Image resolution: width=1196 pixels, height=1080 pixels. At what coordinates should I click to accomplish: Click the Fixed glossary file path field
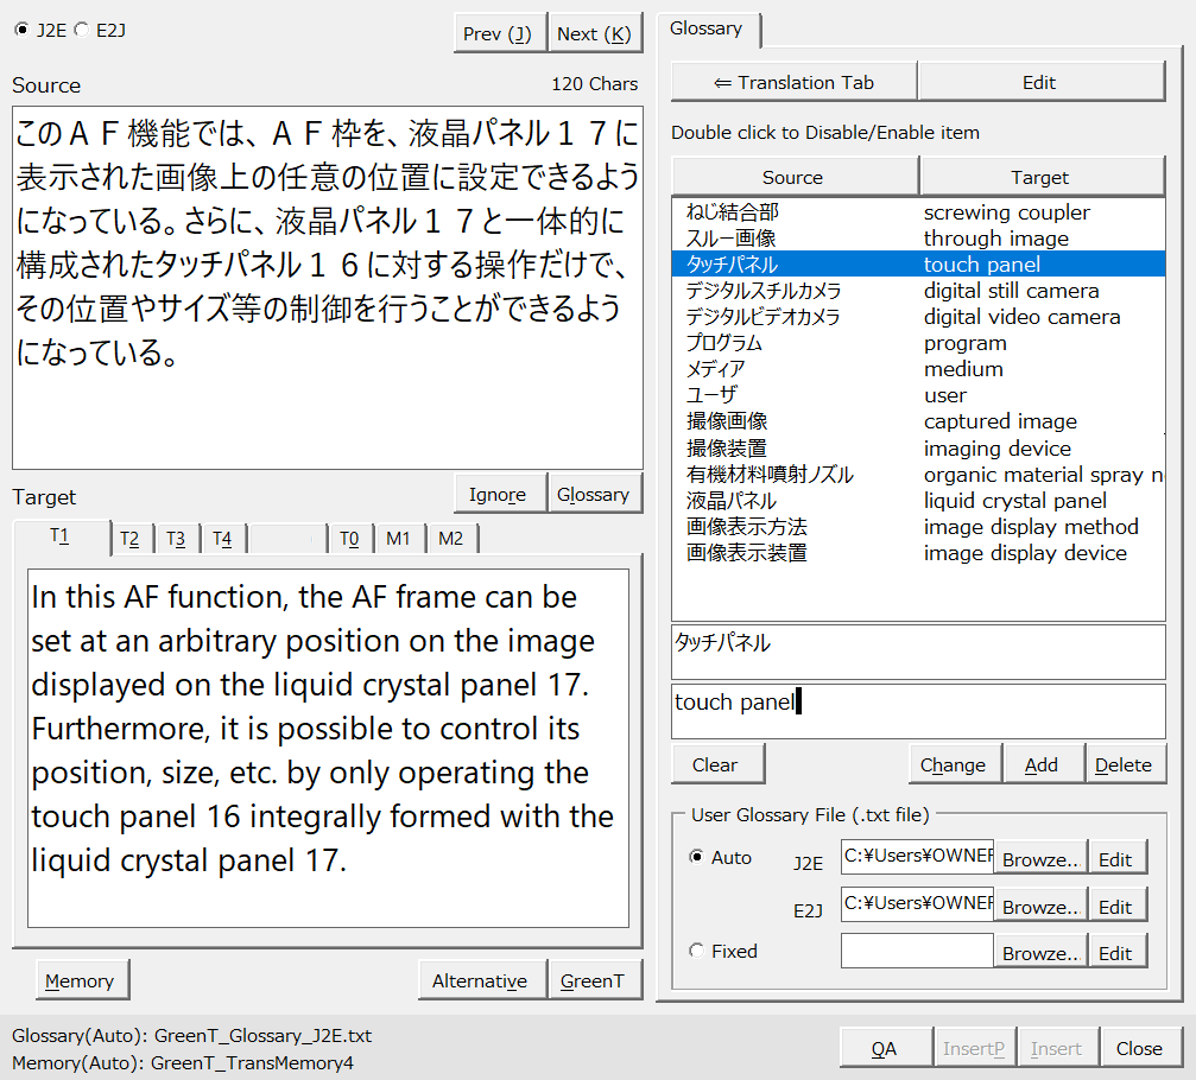pos(916,951)
